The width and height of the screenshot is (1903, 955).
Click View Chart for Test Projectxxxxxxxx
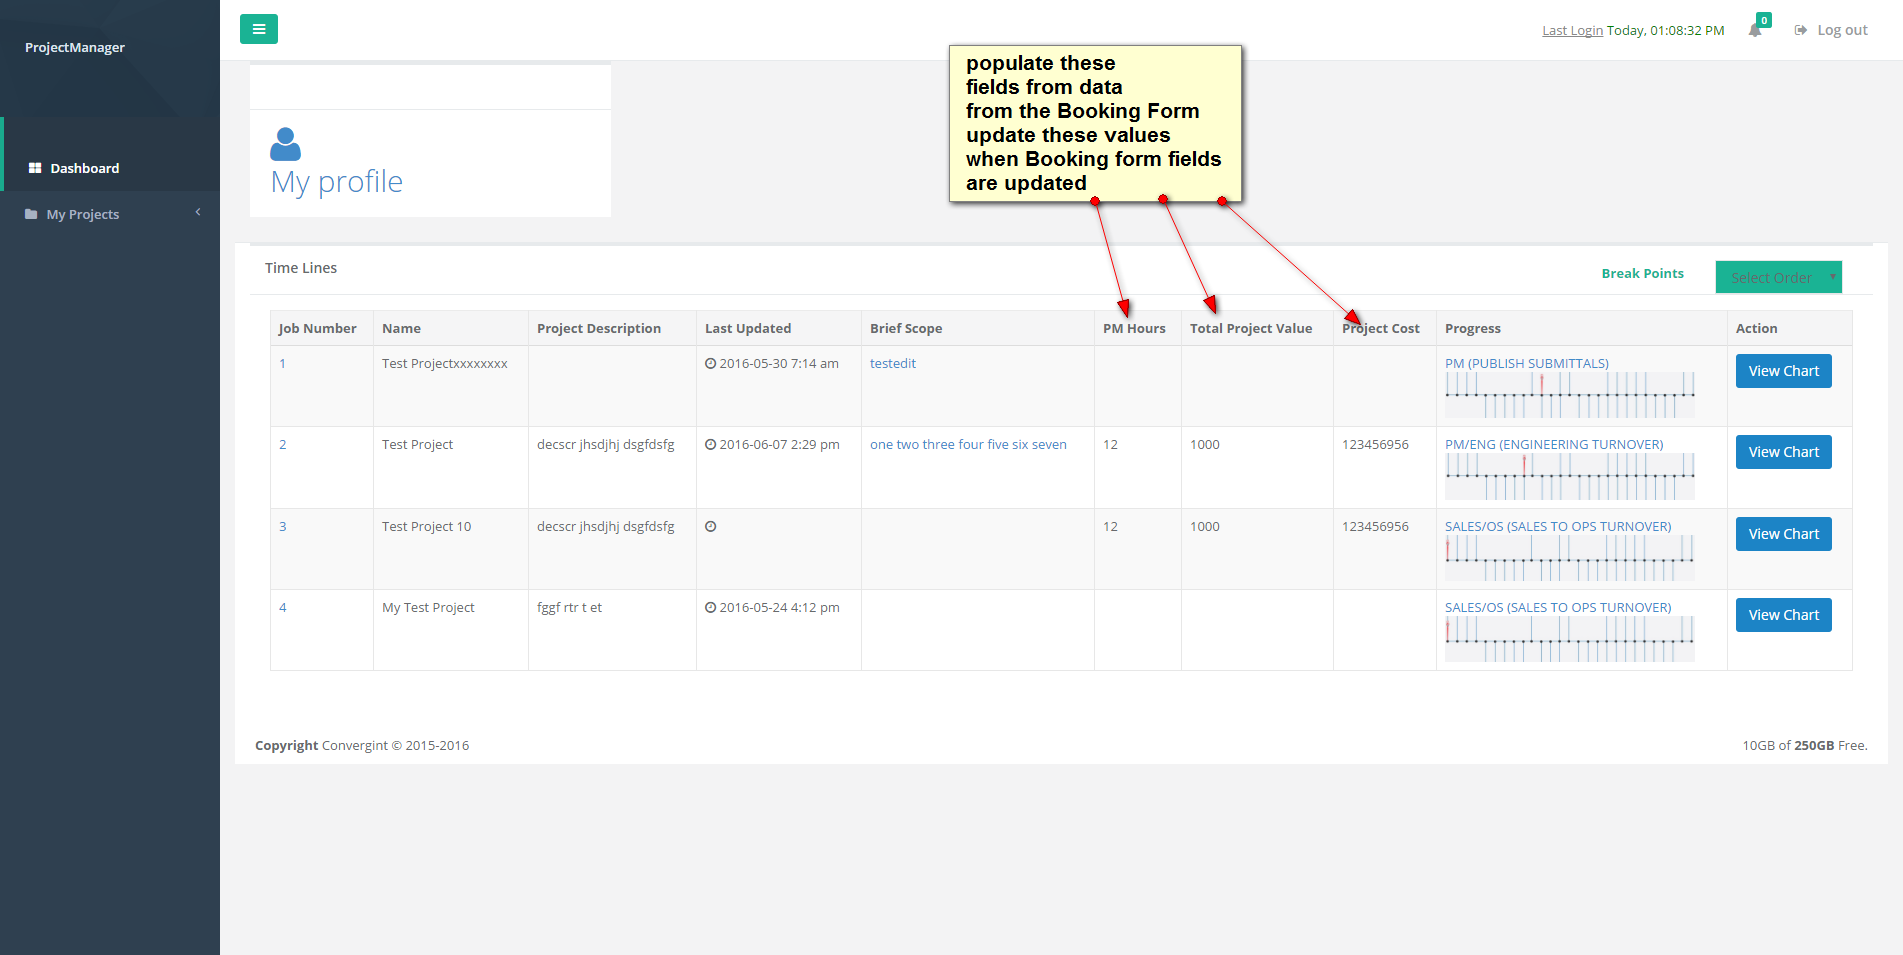[x=1784, y=371]
